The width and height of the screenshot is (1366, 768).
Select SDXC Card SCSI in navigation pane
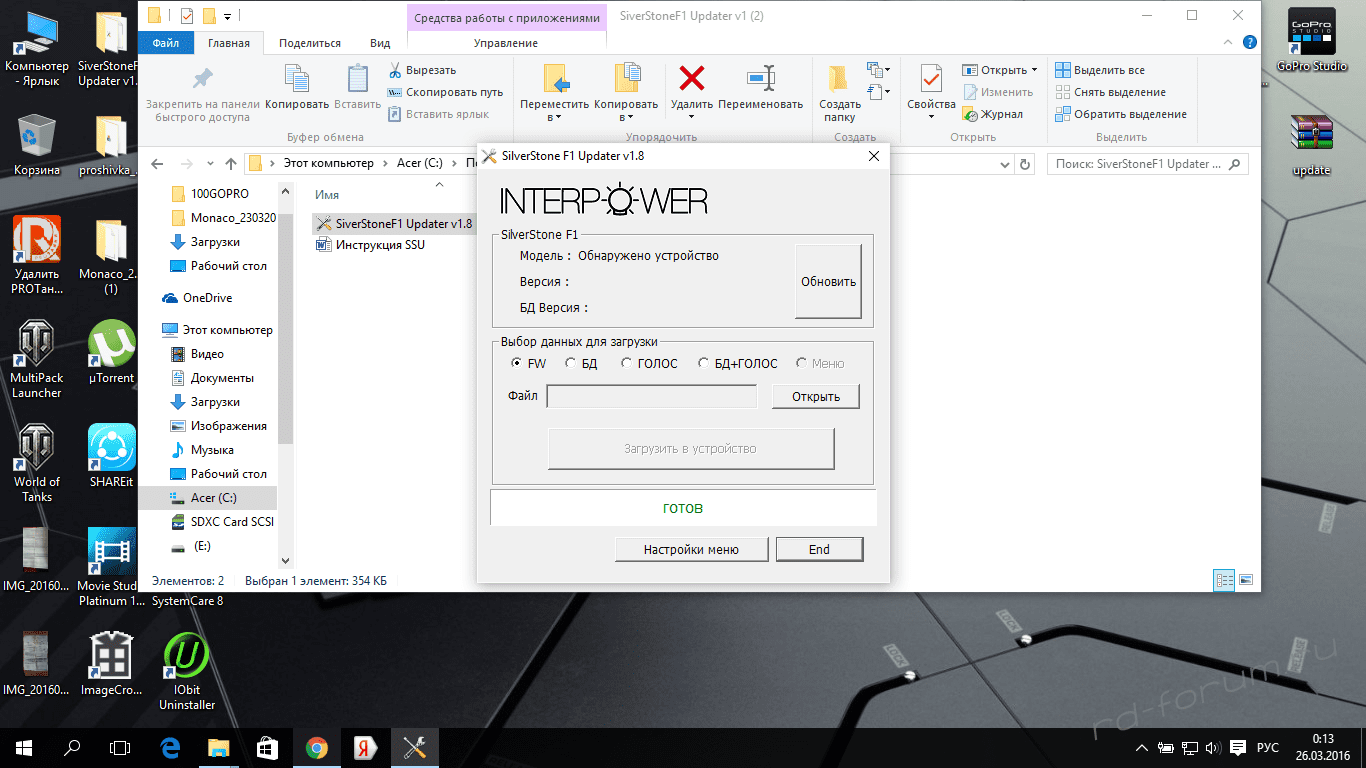(222, 522)
